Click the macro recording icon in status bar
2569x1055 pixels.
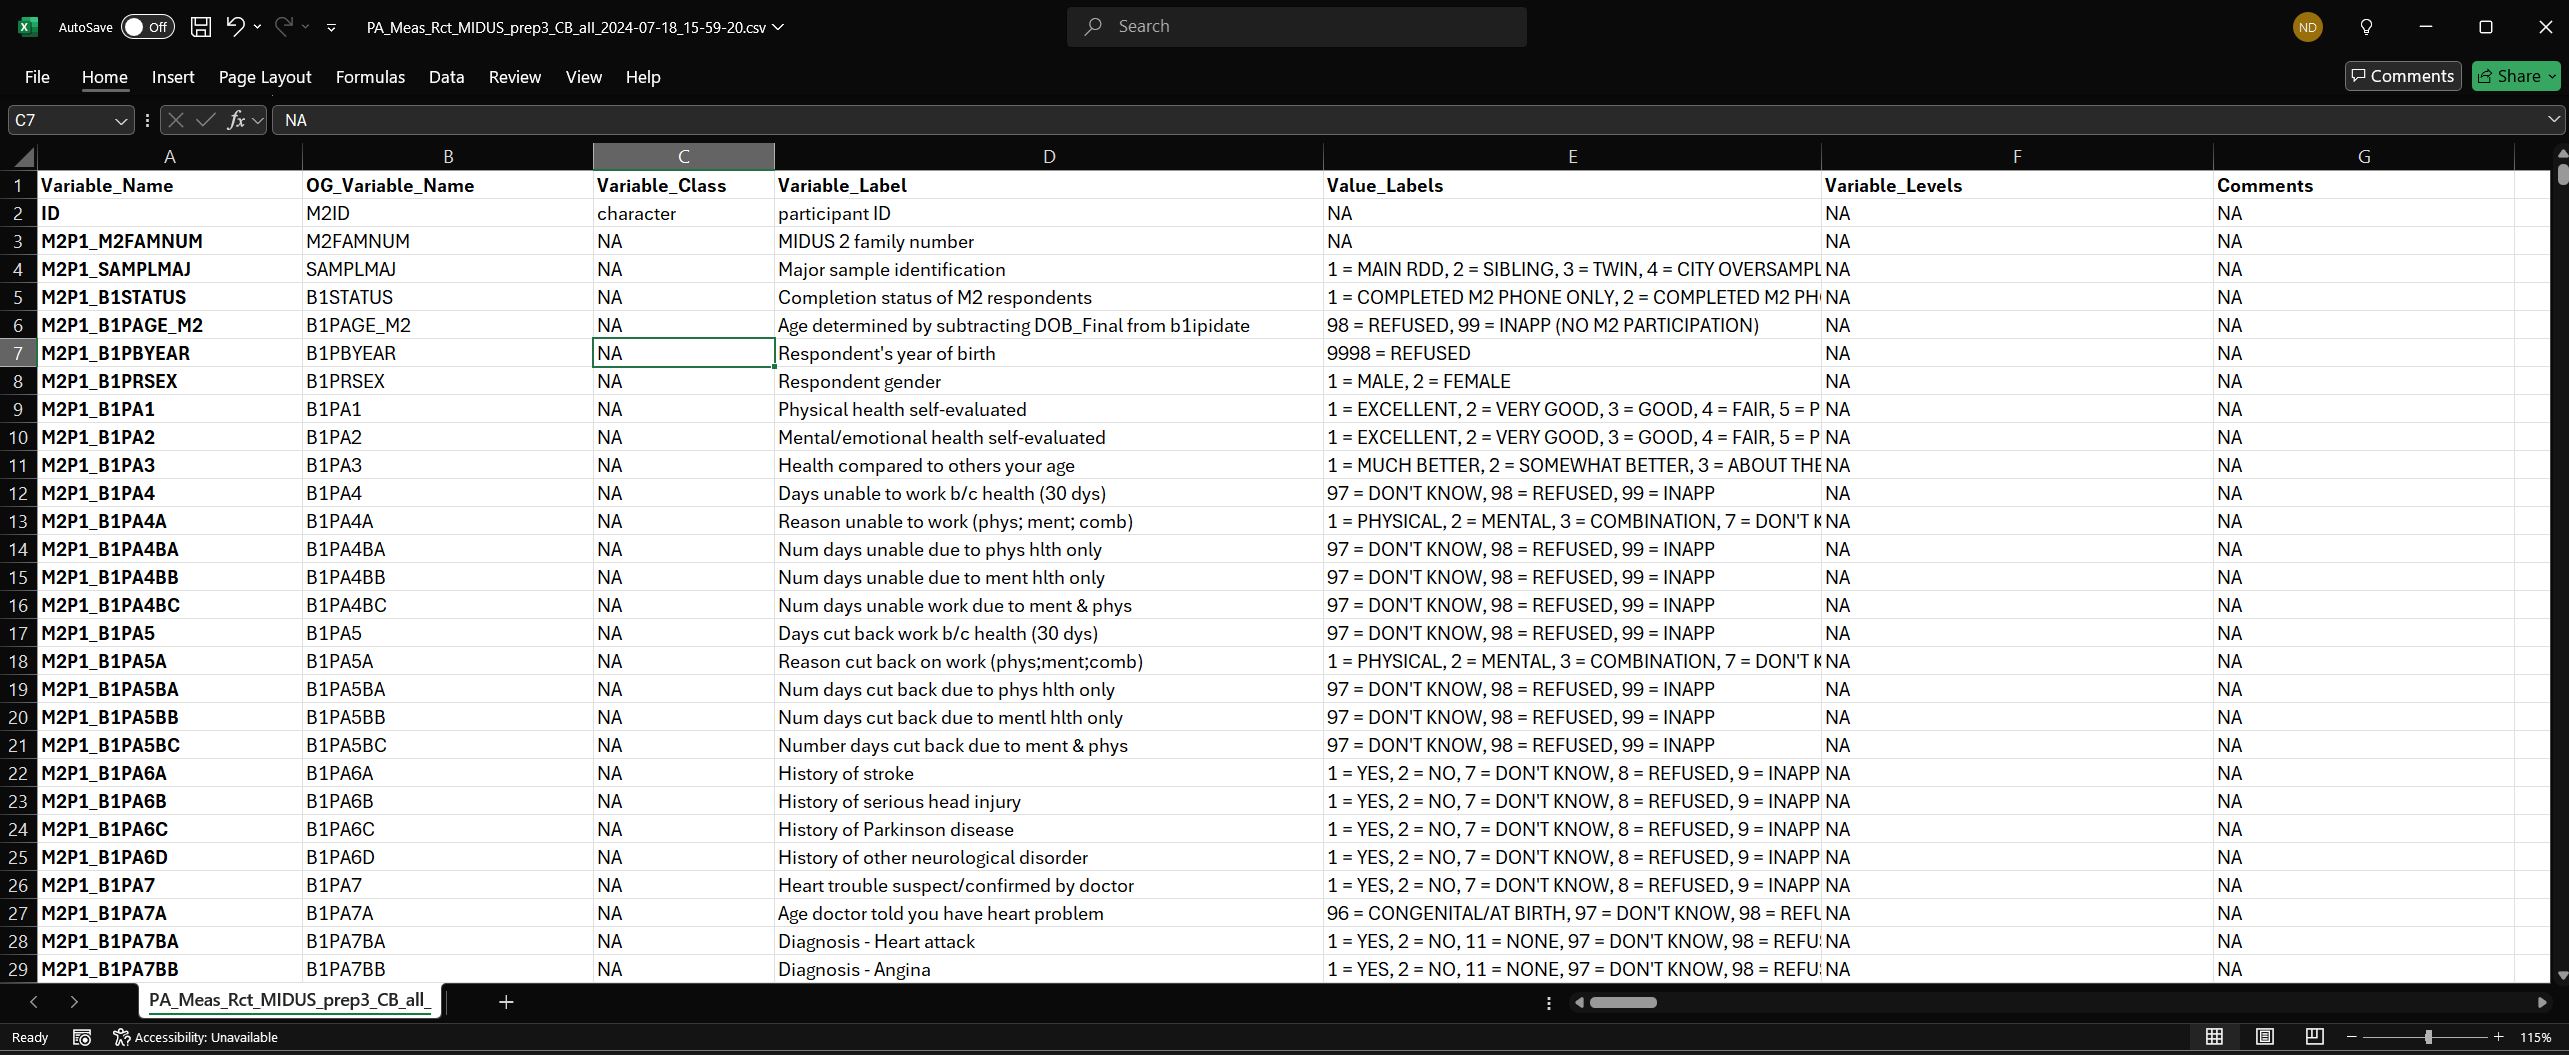point(81,1037)
